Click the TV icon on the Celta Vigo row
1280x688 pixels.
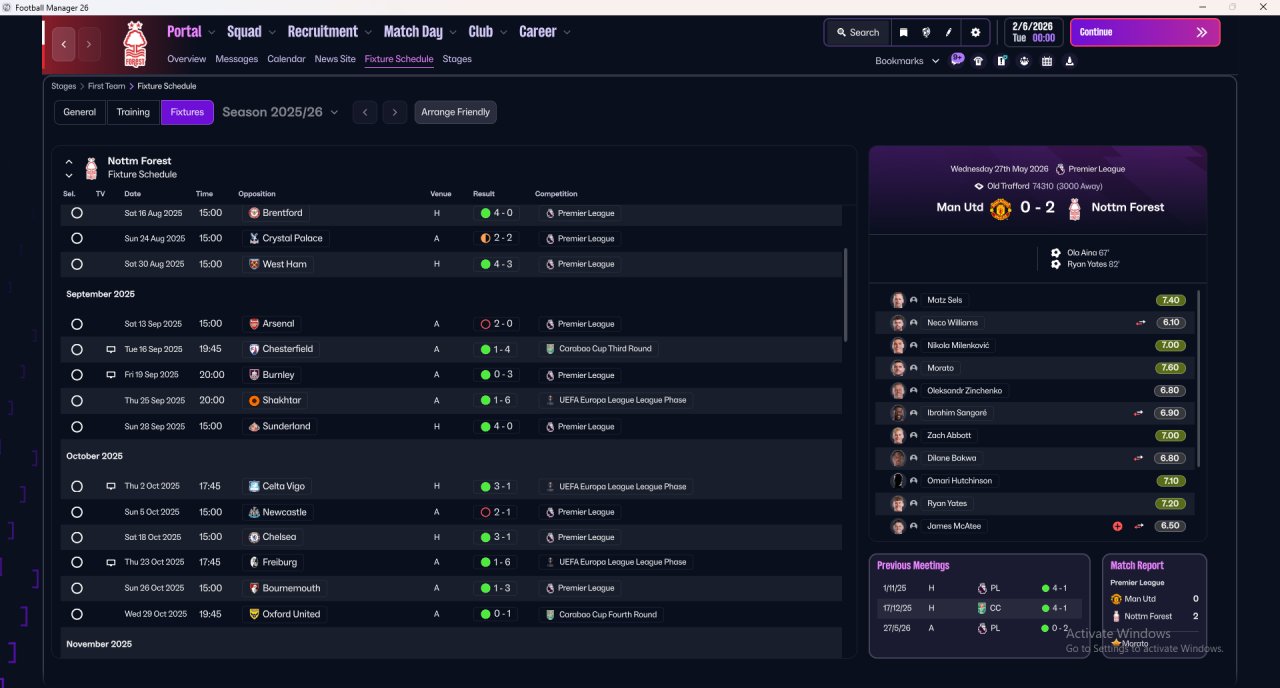pos(111,486)
